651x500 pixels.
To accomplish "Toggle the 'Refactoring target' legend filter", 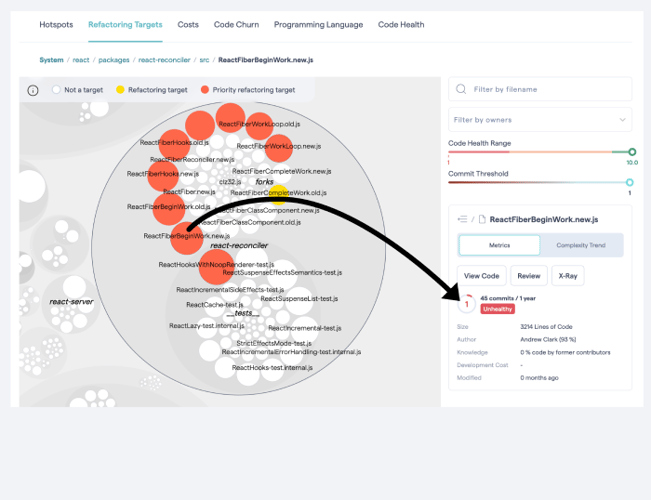I will 120,90.
